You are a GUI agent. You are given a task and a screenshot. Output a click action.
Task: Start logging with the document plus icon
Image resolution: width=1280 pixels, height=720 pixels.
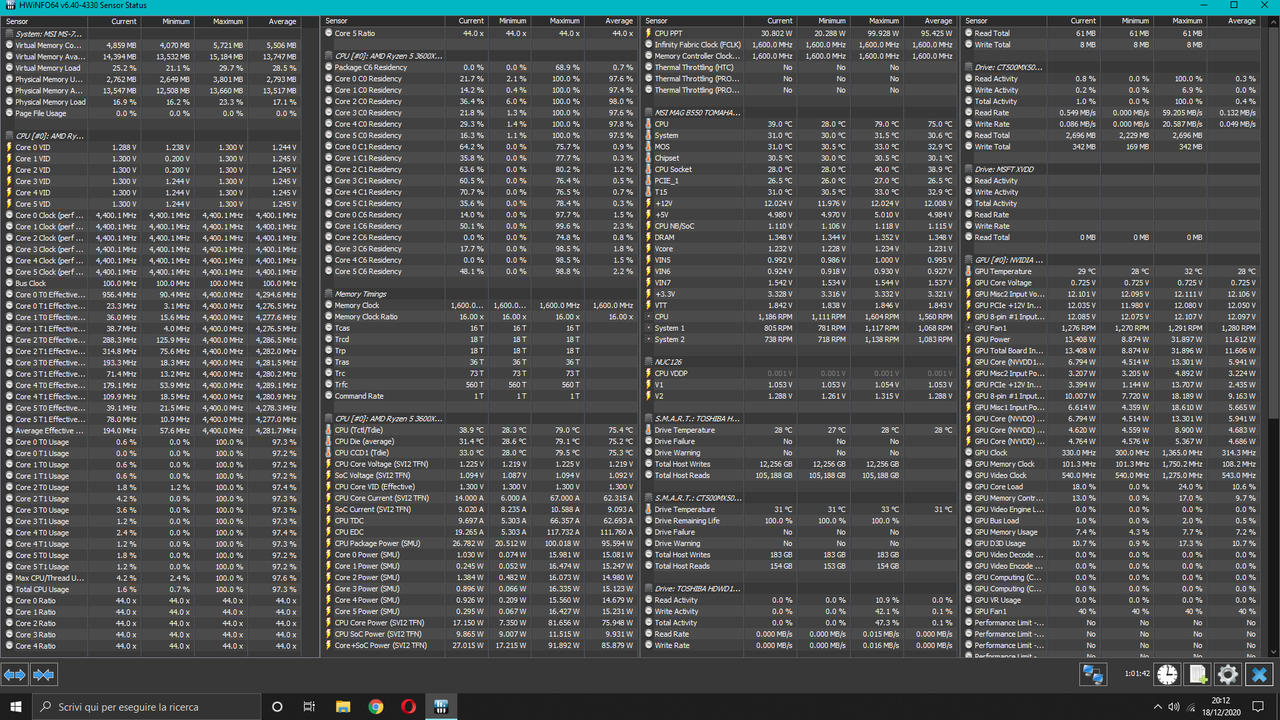tap(1198, 675)
